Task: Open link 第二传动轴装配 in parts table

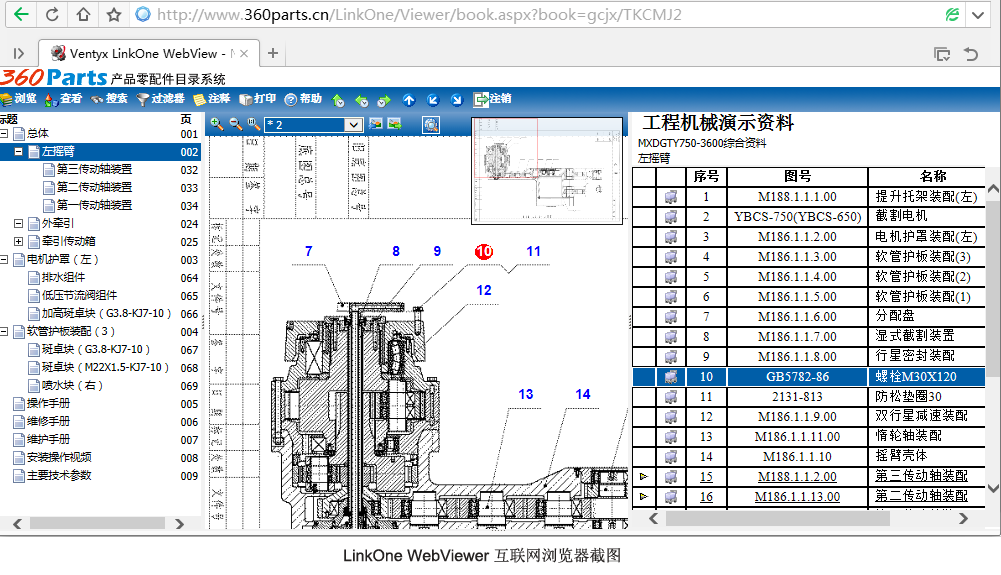Action: 921,496
